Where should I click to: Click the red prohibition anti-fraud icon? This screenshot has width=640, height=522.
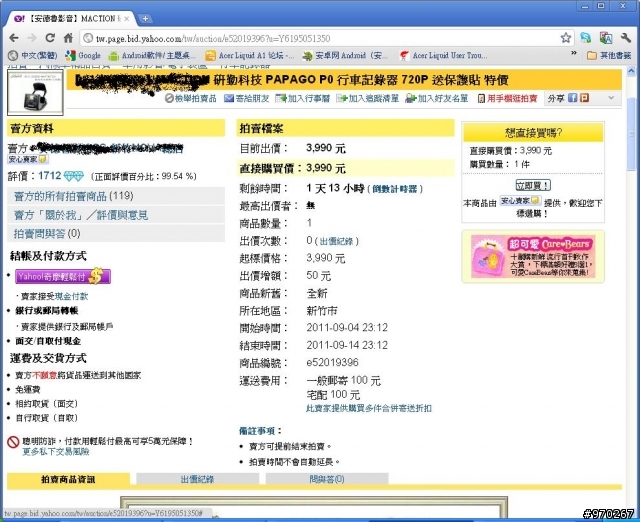tap(13, 442)
